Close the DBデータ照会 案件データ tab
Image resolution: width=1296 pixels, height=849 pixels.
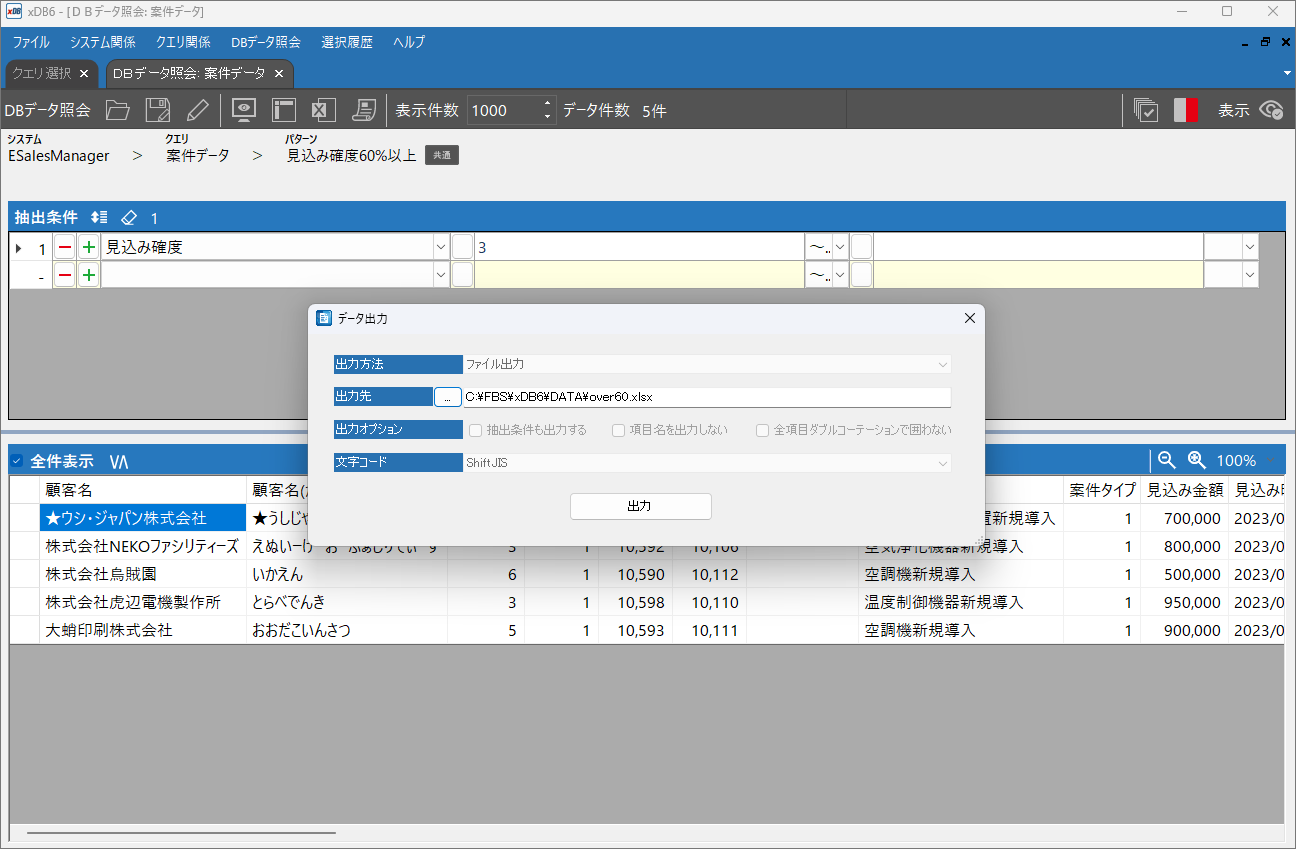tap(279, 73)
